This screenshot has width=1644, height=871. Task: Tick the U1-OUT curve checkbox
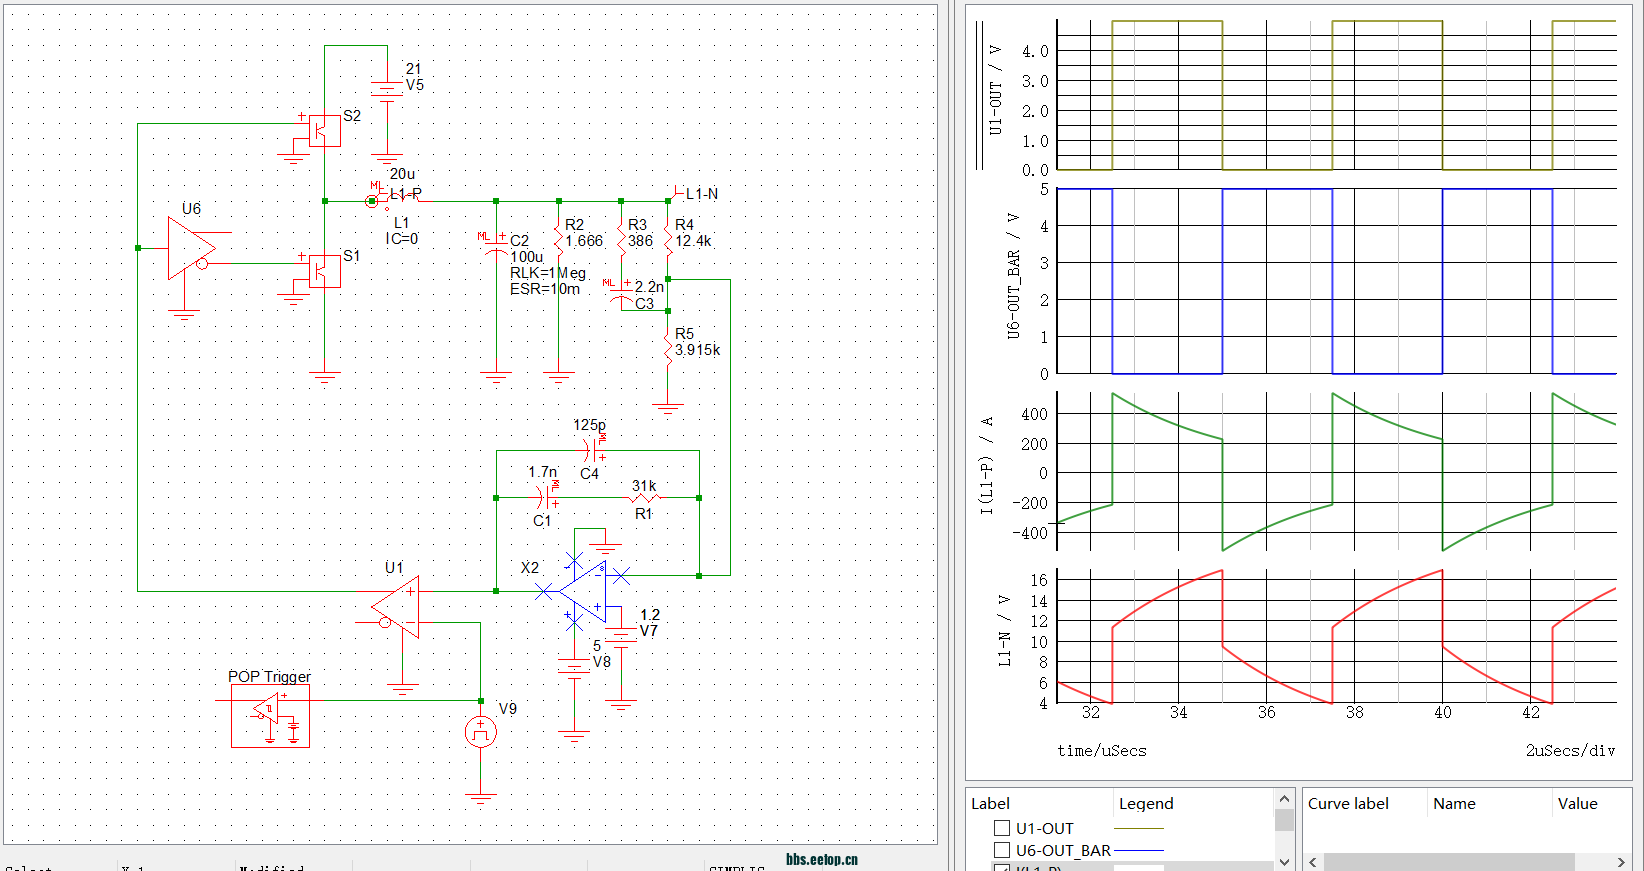(1002, 828)
